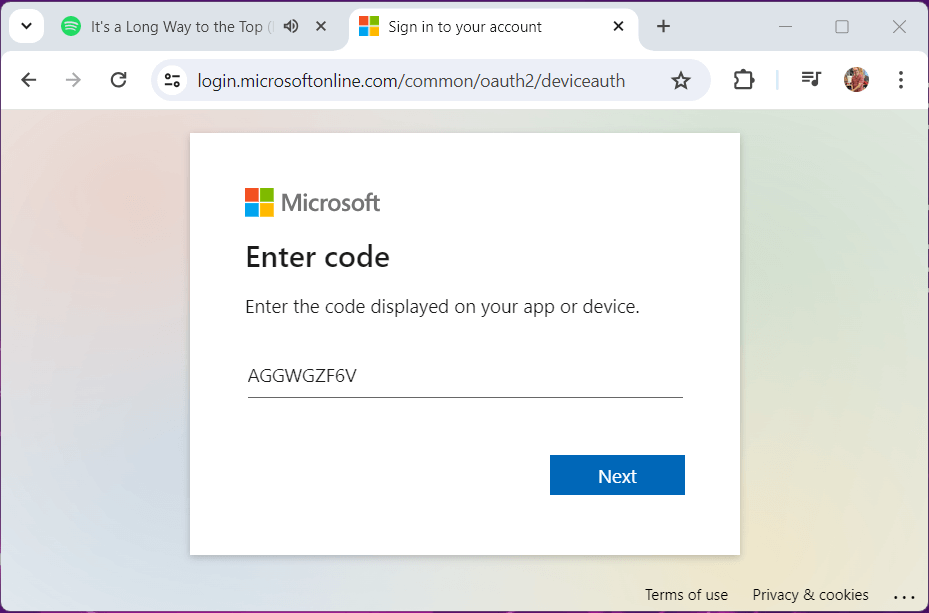The height and width of the screenshot is (613, 929).
Task: Reload the current page
Action: tap(118, 80)
